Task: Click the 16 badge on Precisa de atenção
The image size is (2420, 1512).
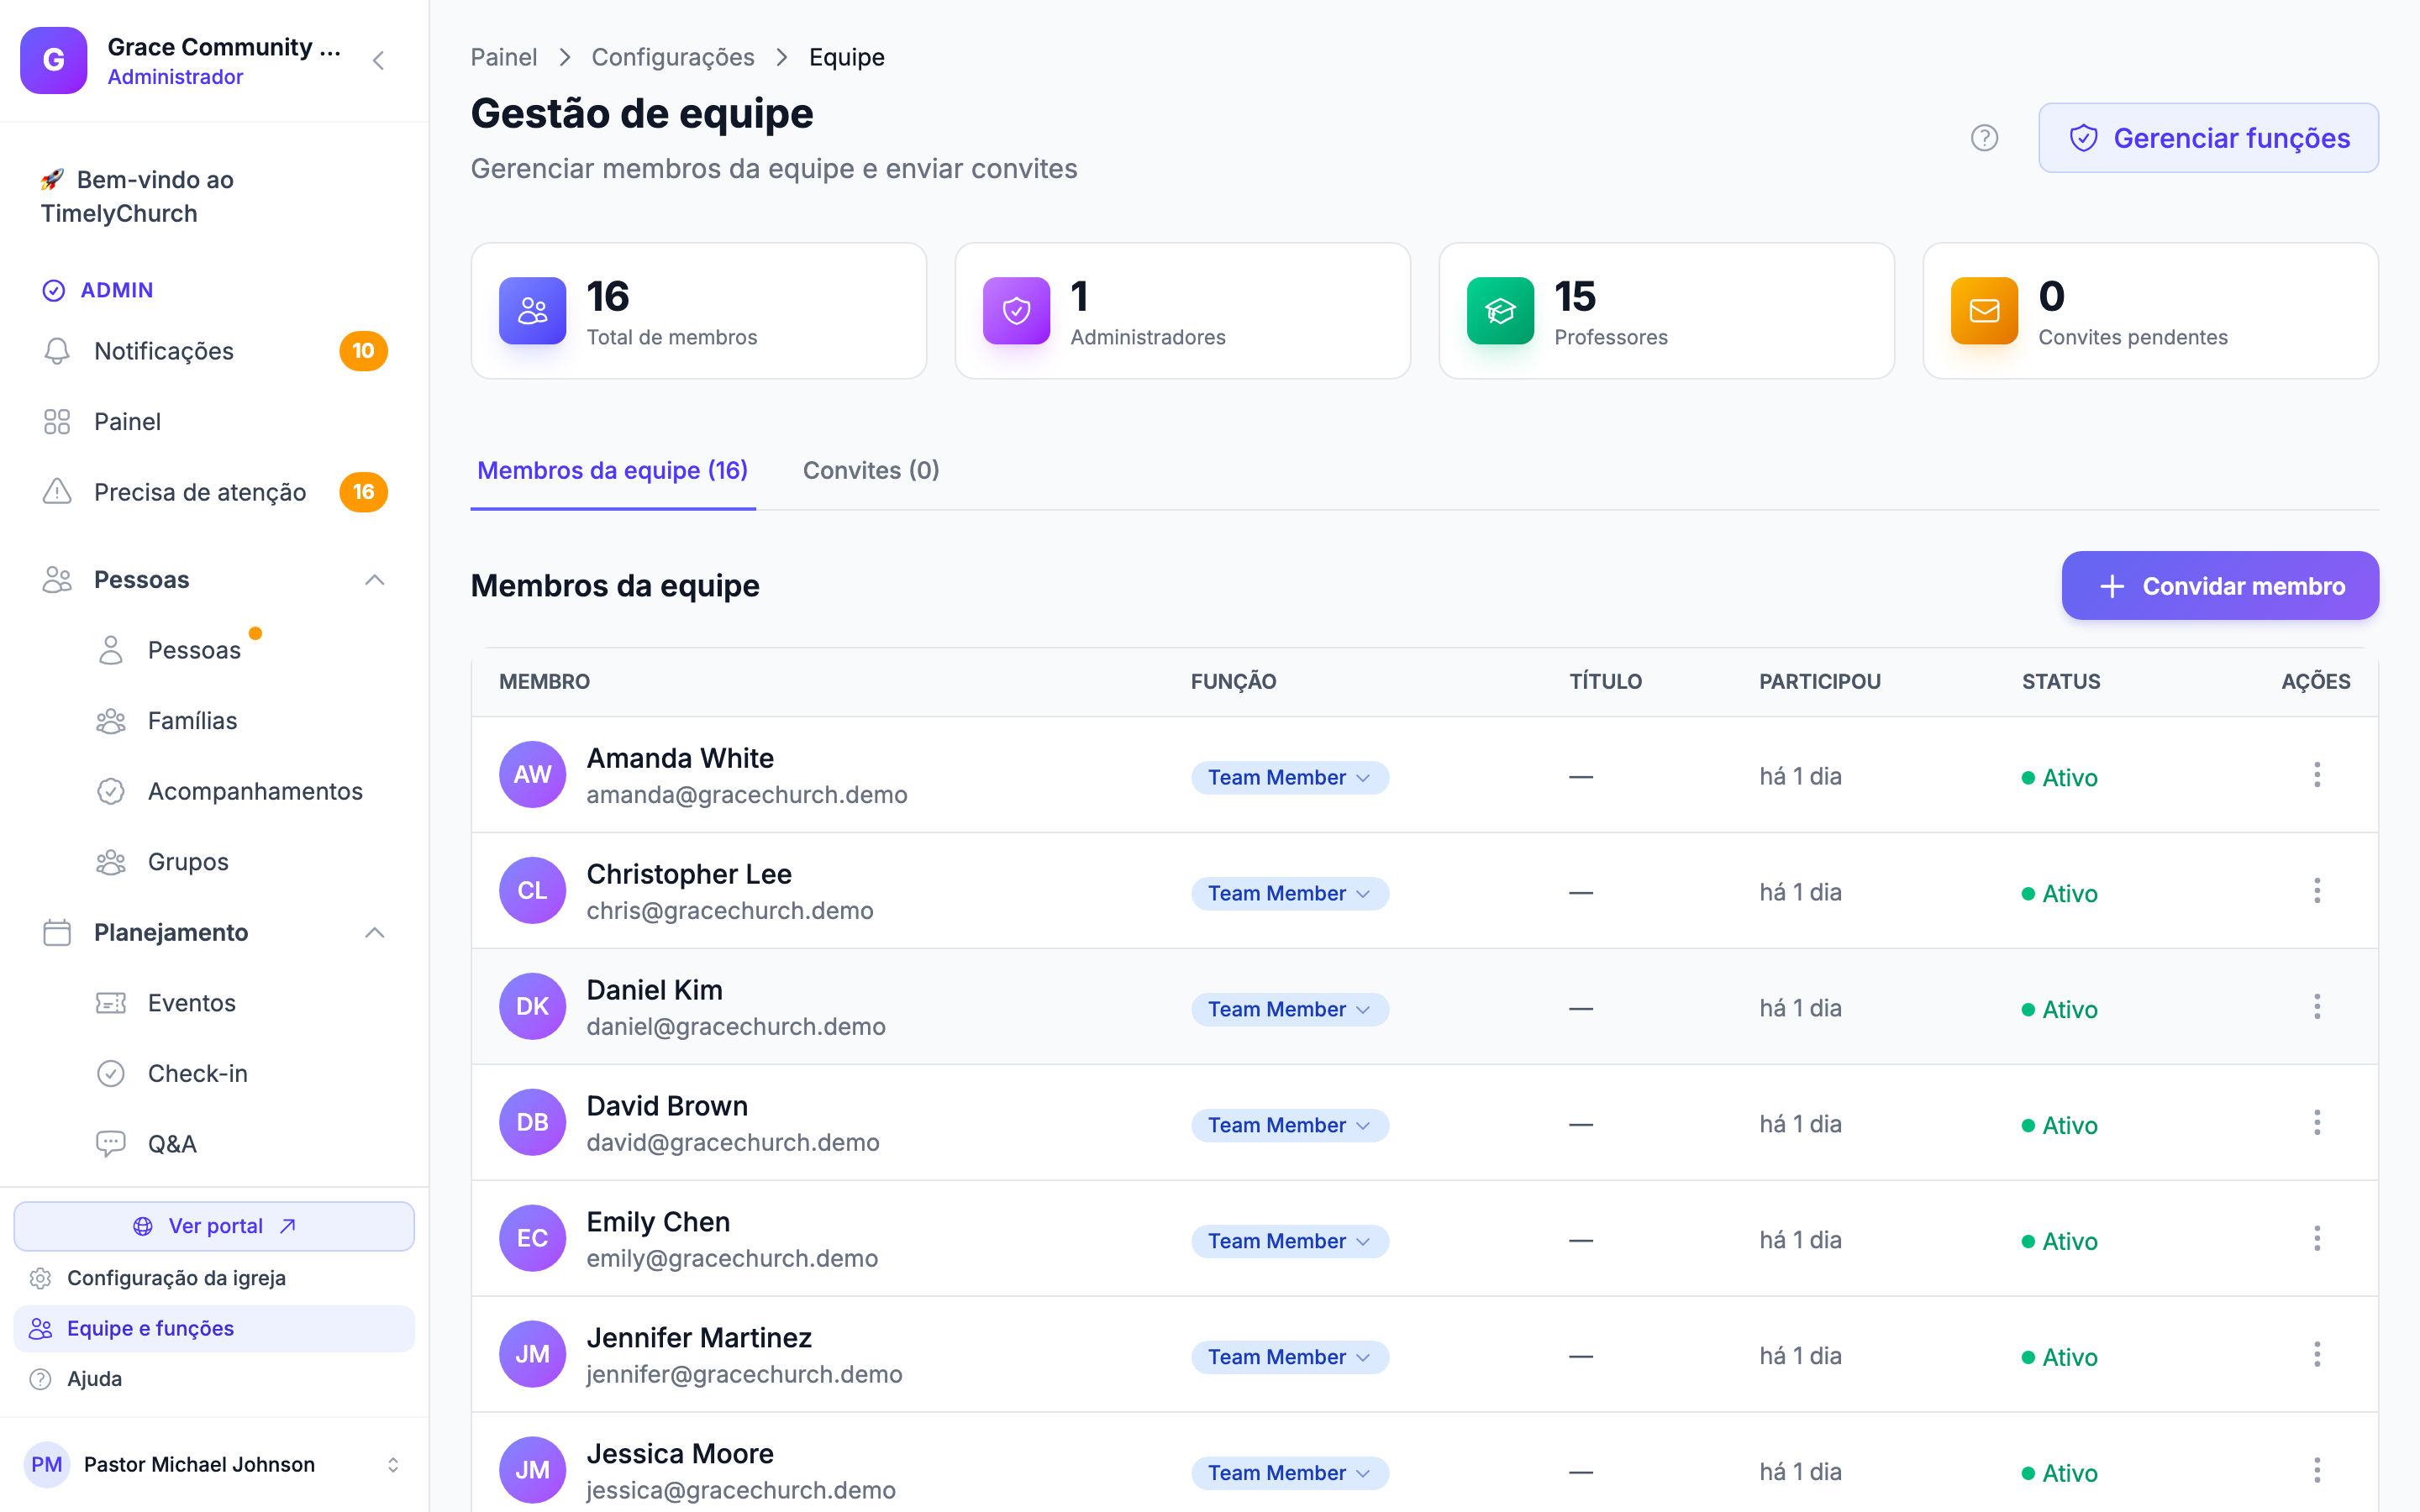Action: [363, 492]
